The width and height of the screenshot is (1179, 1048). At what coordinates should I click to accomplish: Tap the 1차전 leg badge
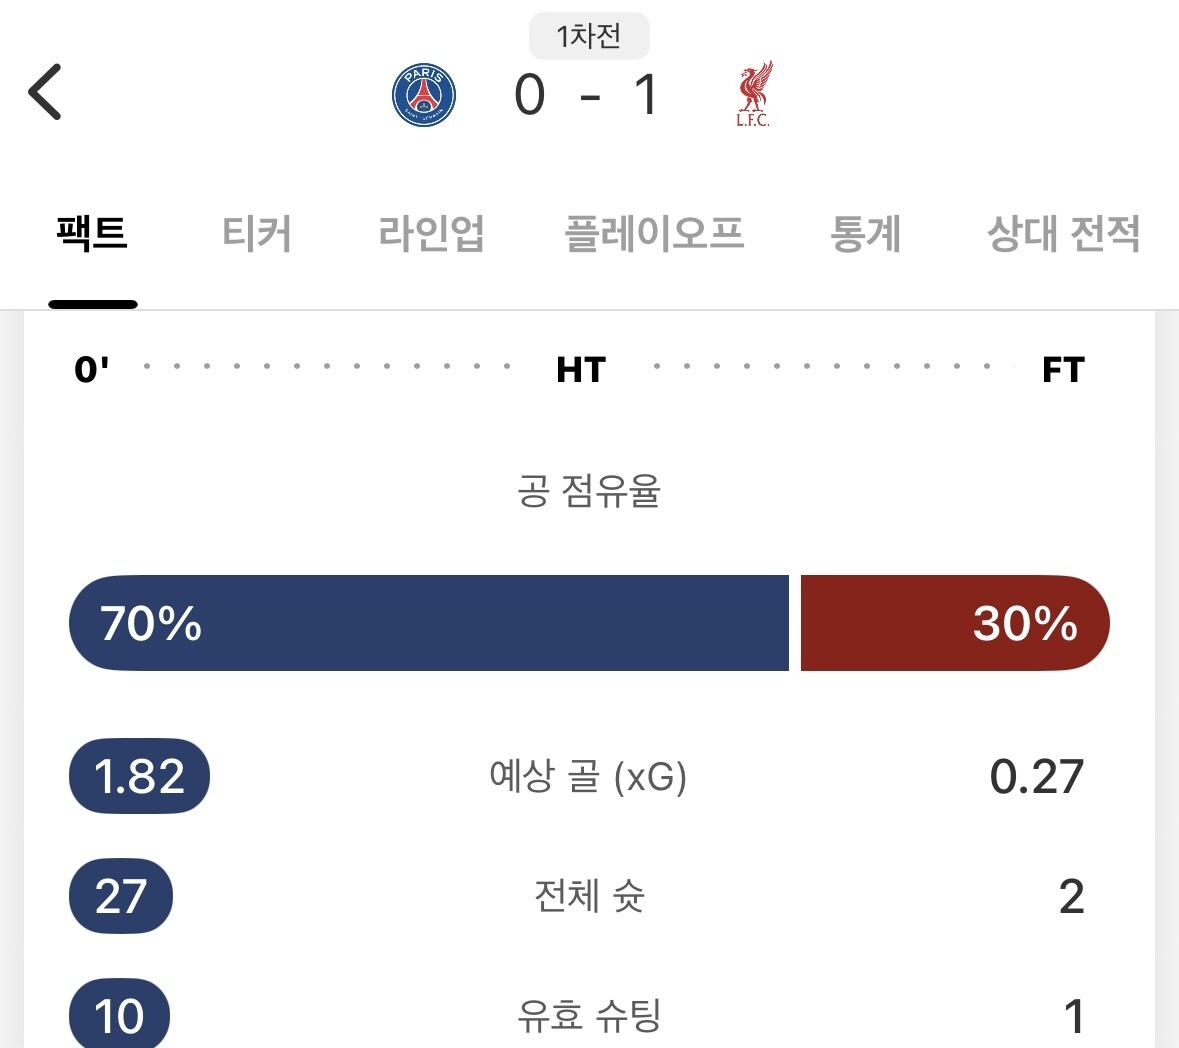[589, 37]
